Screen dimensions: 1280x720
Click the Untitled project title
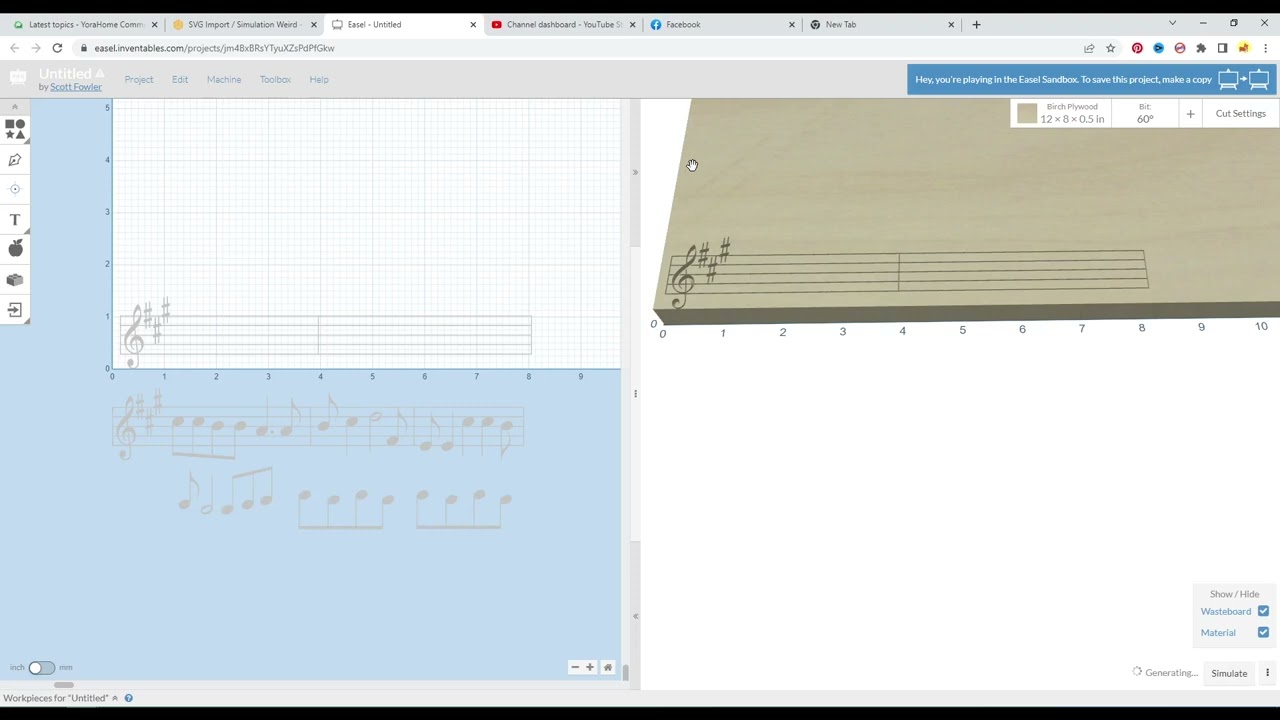click(x=65, y=73)
